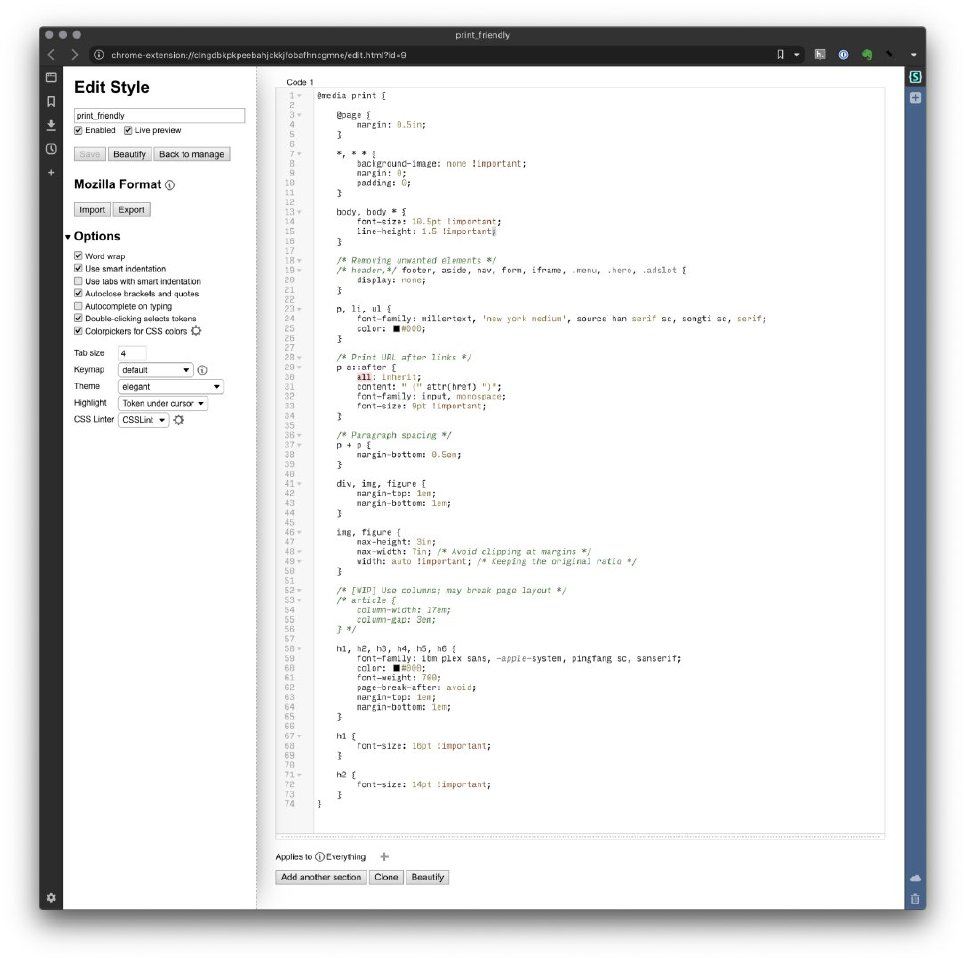Enable Autocomplete on typing

pos(78,306)
